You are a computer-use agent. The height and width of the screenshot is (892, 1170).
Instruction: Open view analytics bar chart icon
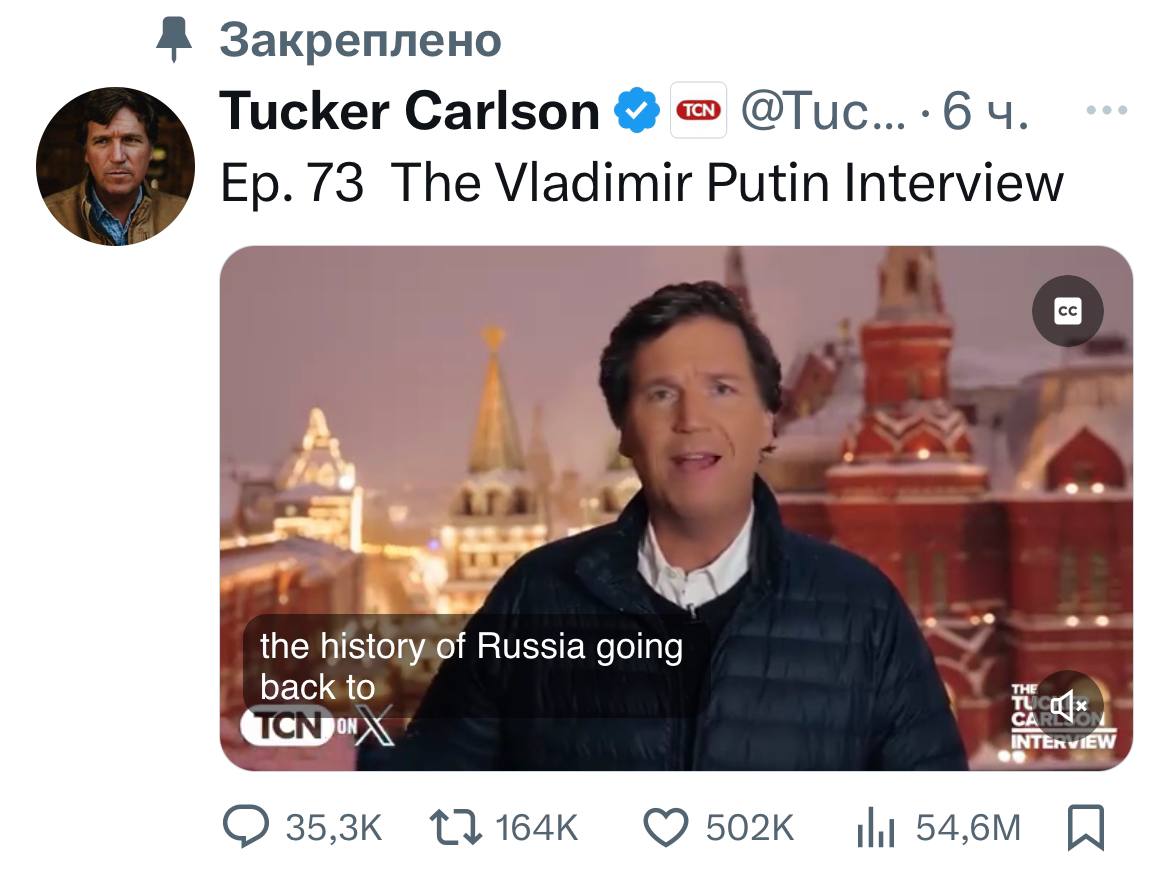[x=876, y=828]
